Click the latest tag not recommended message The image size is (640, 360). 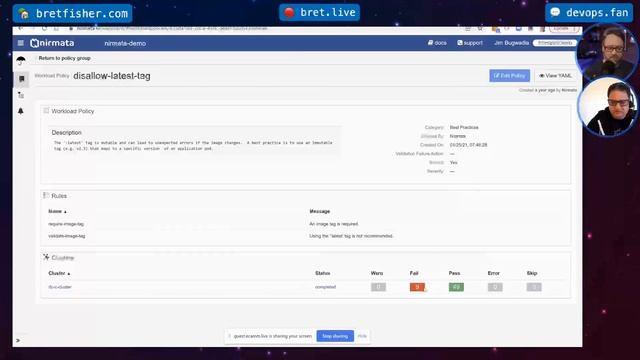[351, 236]
